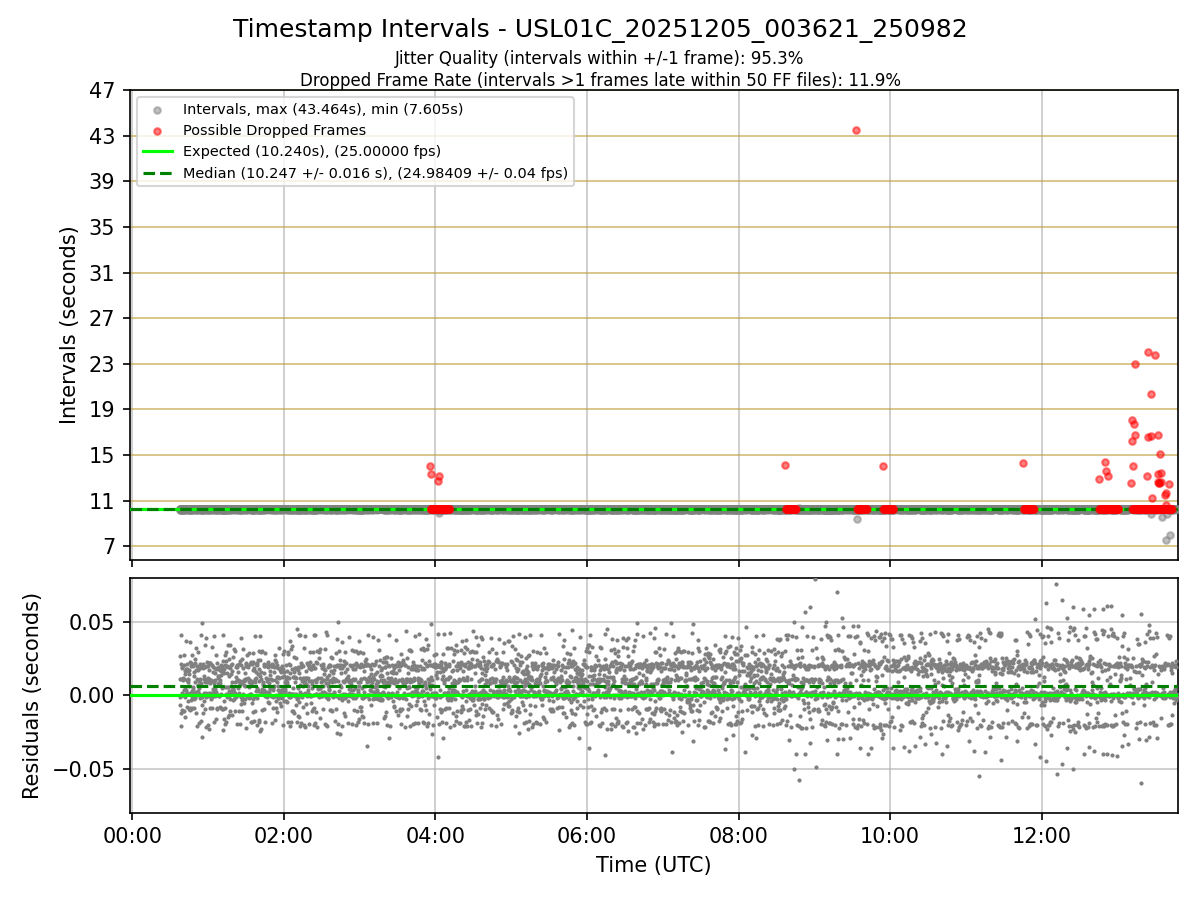Click the 0.05 residuals tick label
This screenshot has width=1200, height=900.
[97, 622]
